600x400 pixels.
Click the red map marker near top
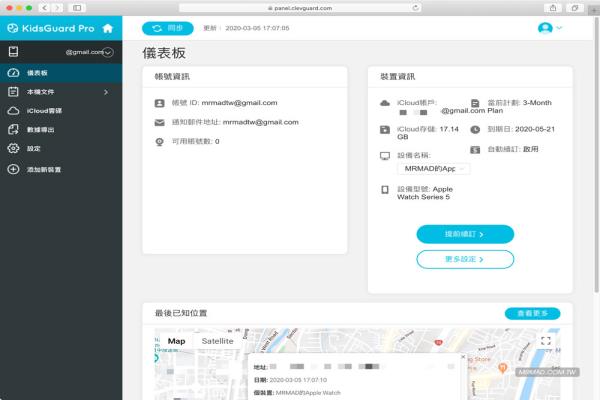439,343
